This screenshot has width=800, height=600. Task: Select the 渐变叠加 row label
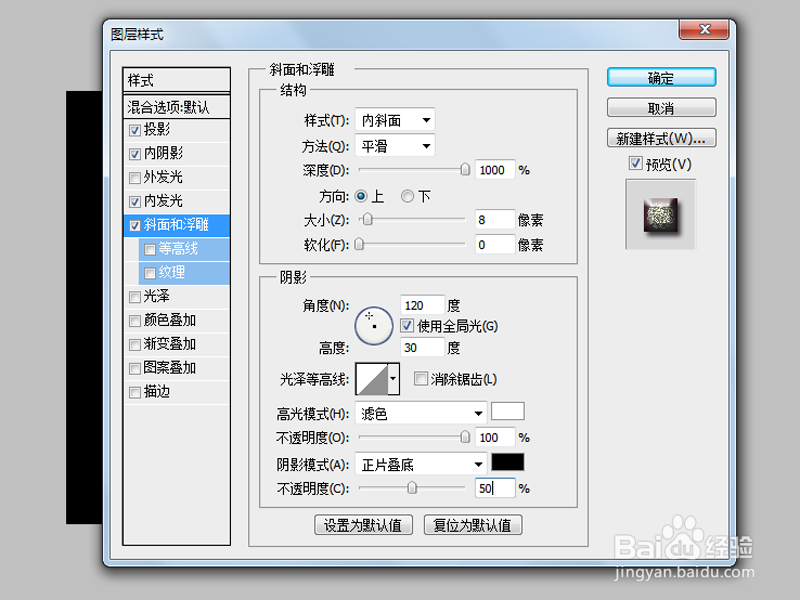(170, 344)
